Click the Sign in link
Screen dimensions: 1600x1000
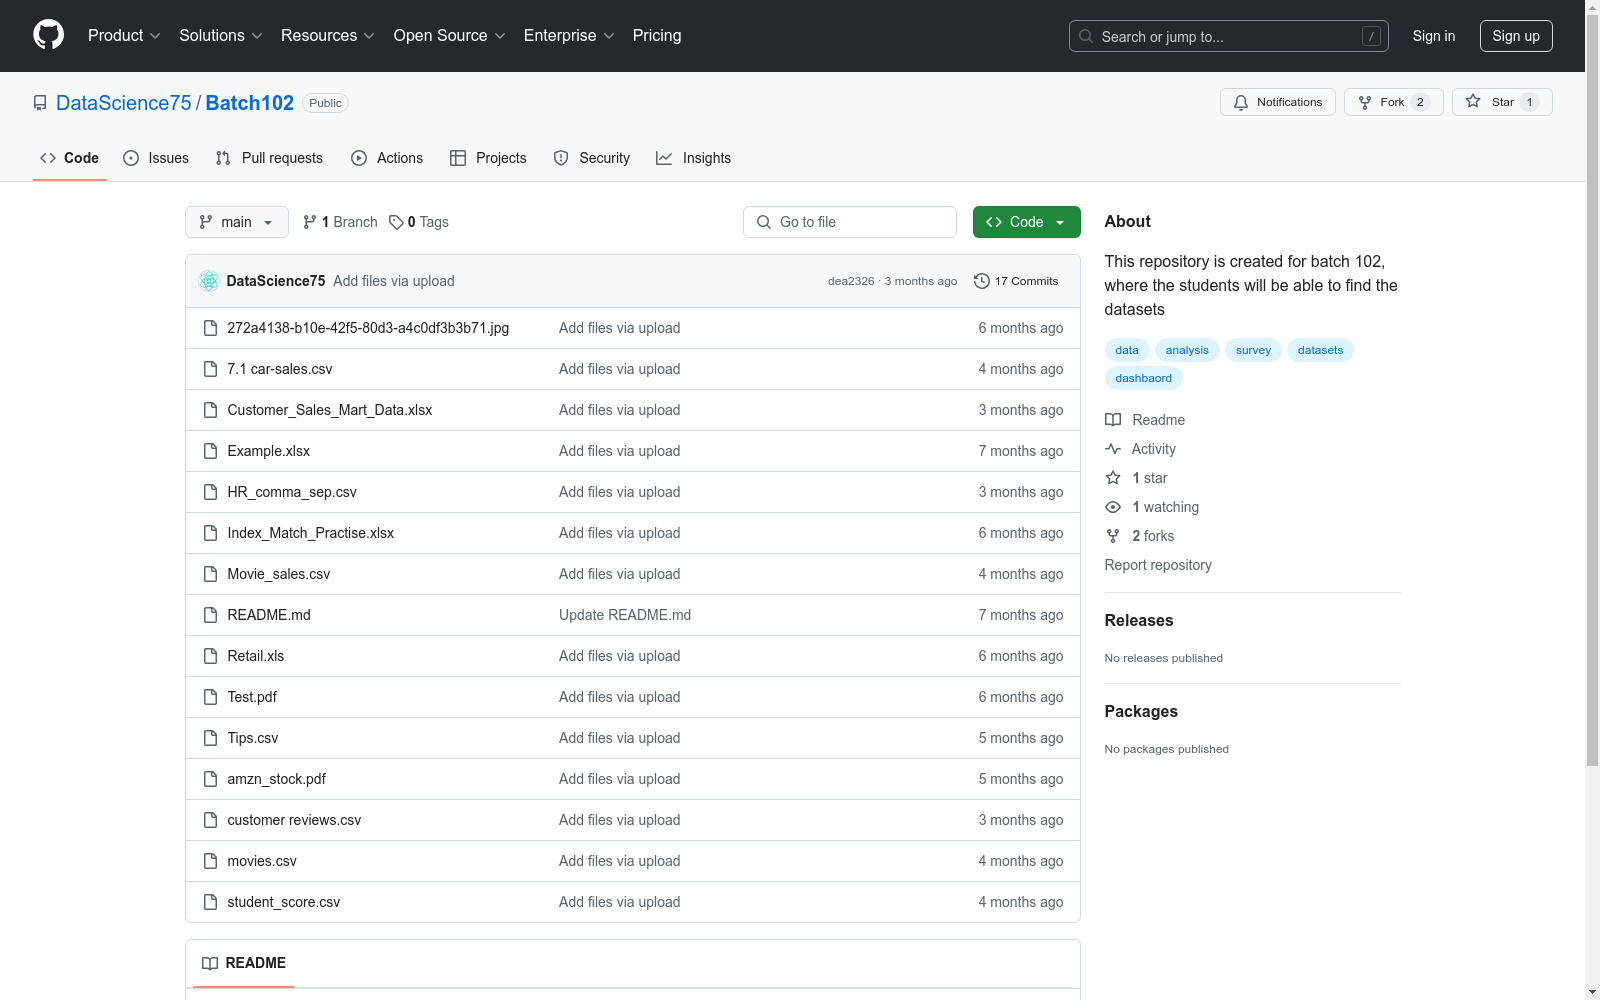click(1434, 36)
